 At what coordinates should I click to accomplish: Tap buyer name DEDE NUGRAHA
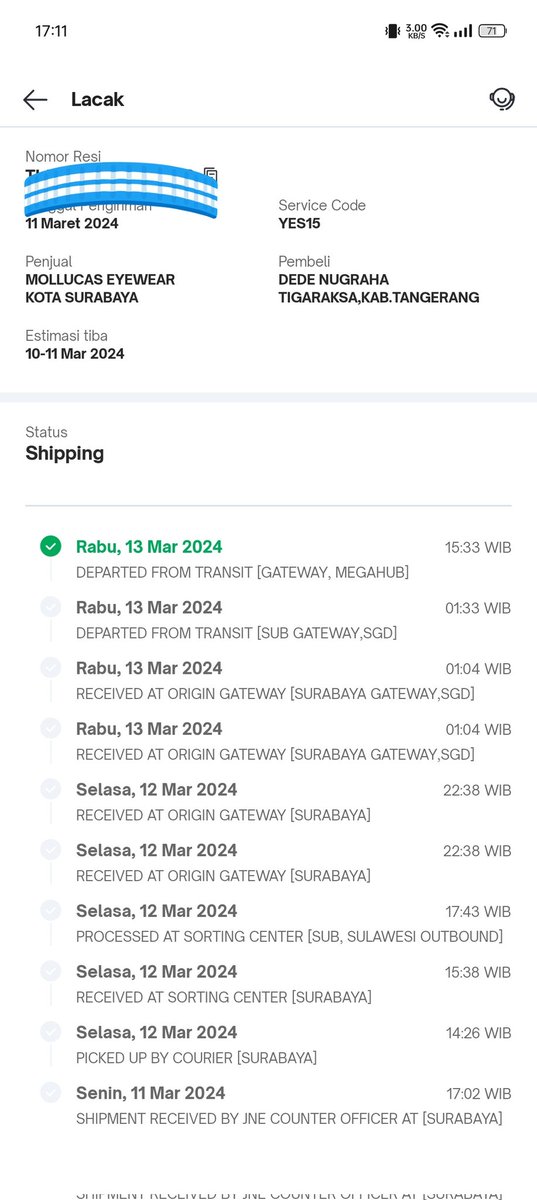tap(334, 279)
